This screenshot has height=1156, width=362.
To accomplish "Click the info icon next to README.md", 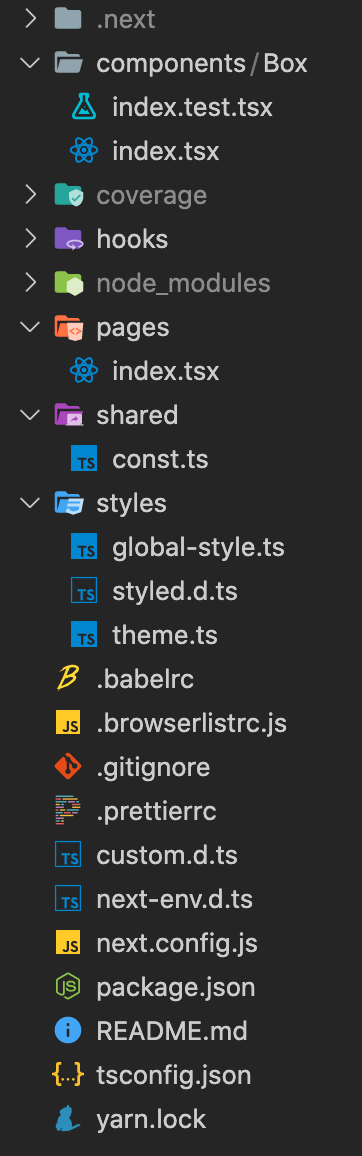I will click(x=68, y=1031).
